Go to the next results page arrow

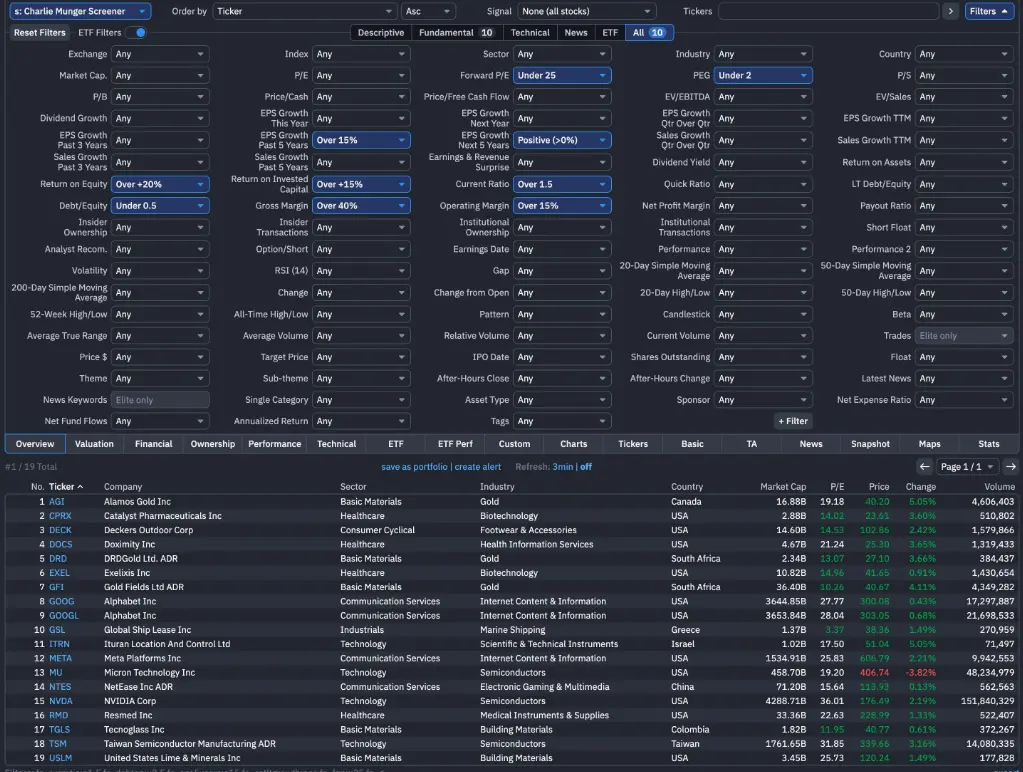tap(1011, 467)
